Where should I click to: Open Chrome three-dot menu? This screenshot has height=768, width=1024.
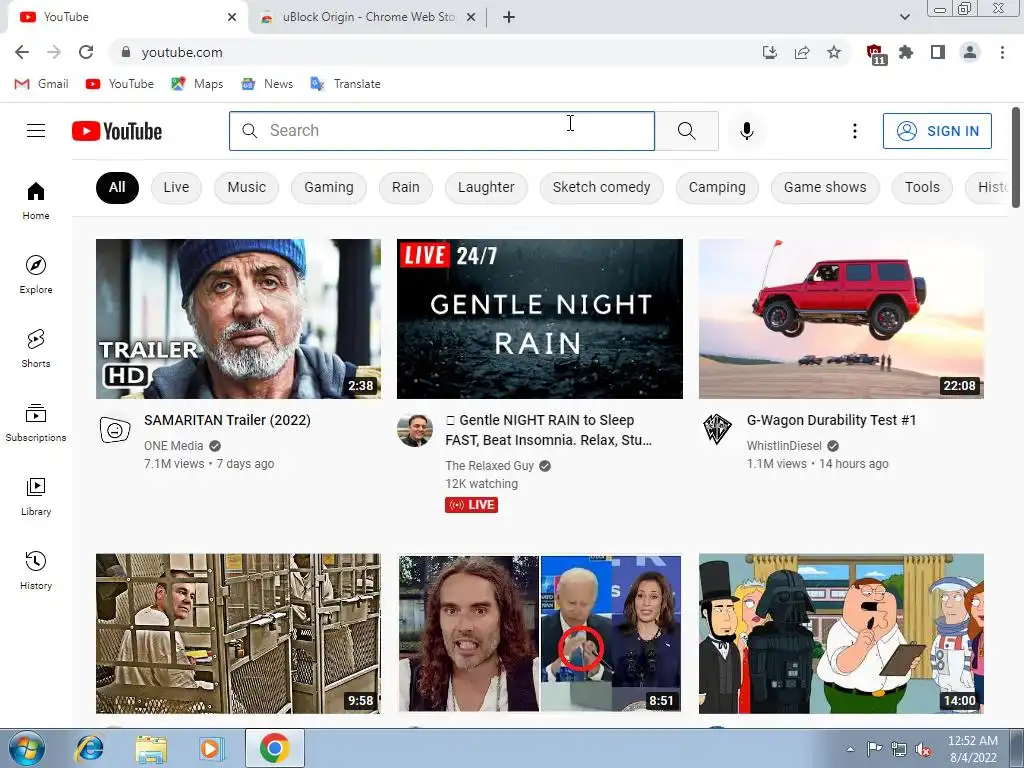(1002, 52)
